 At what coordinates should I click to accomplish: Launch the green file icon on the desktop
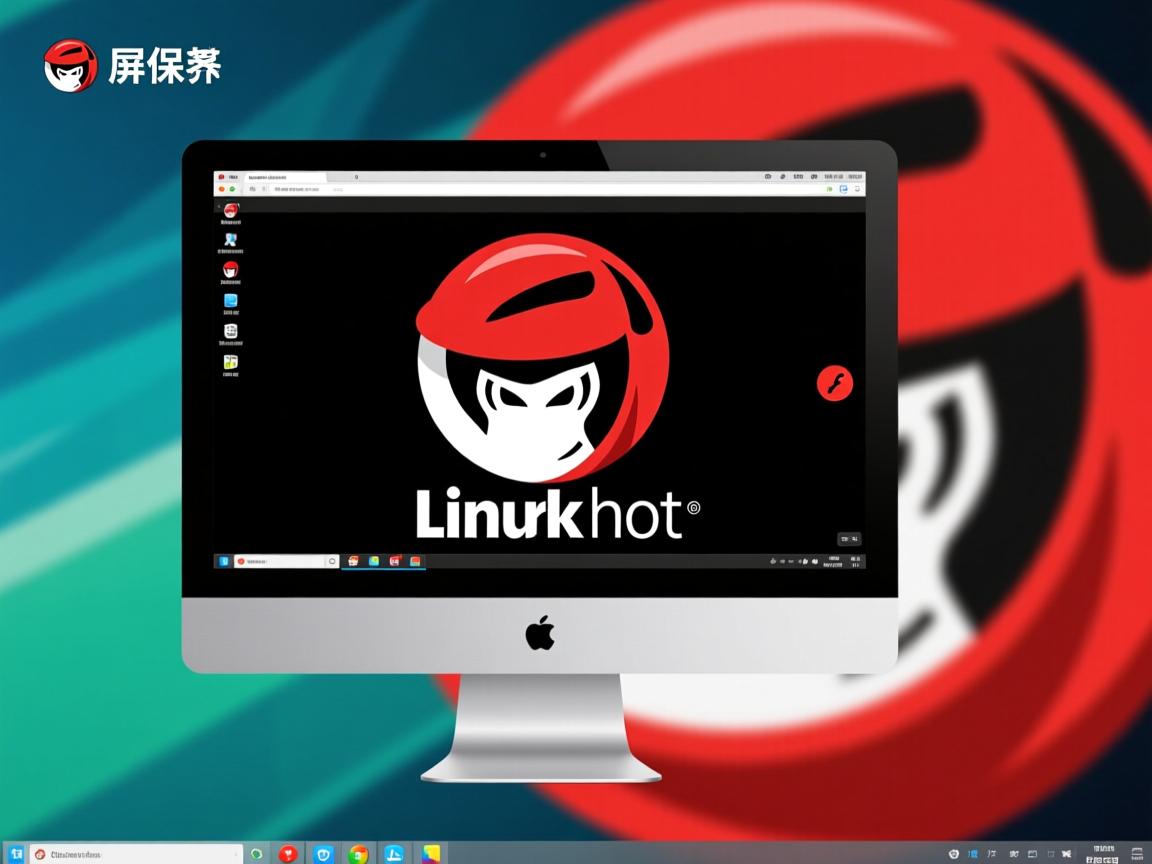coord(230,360)
